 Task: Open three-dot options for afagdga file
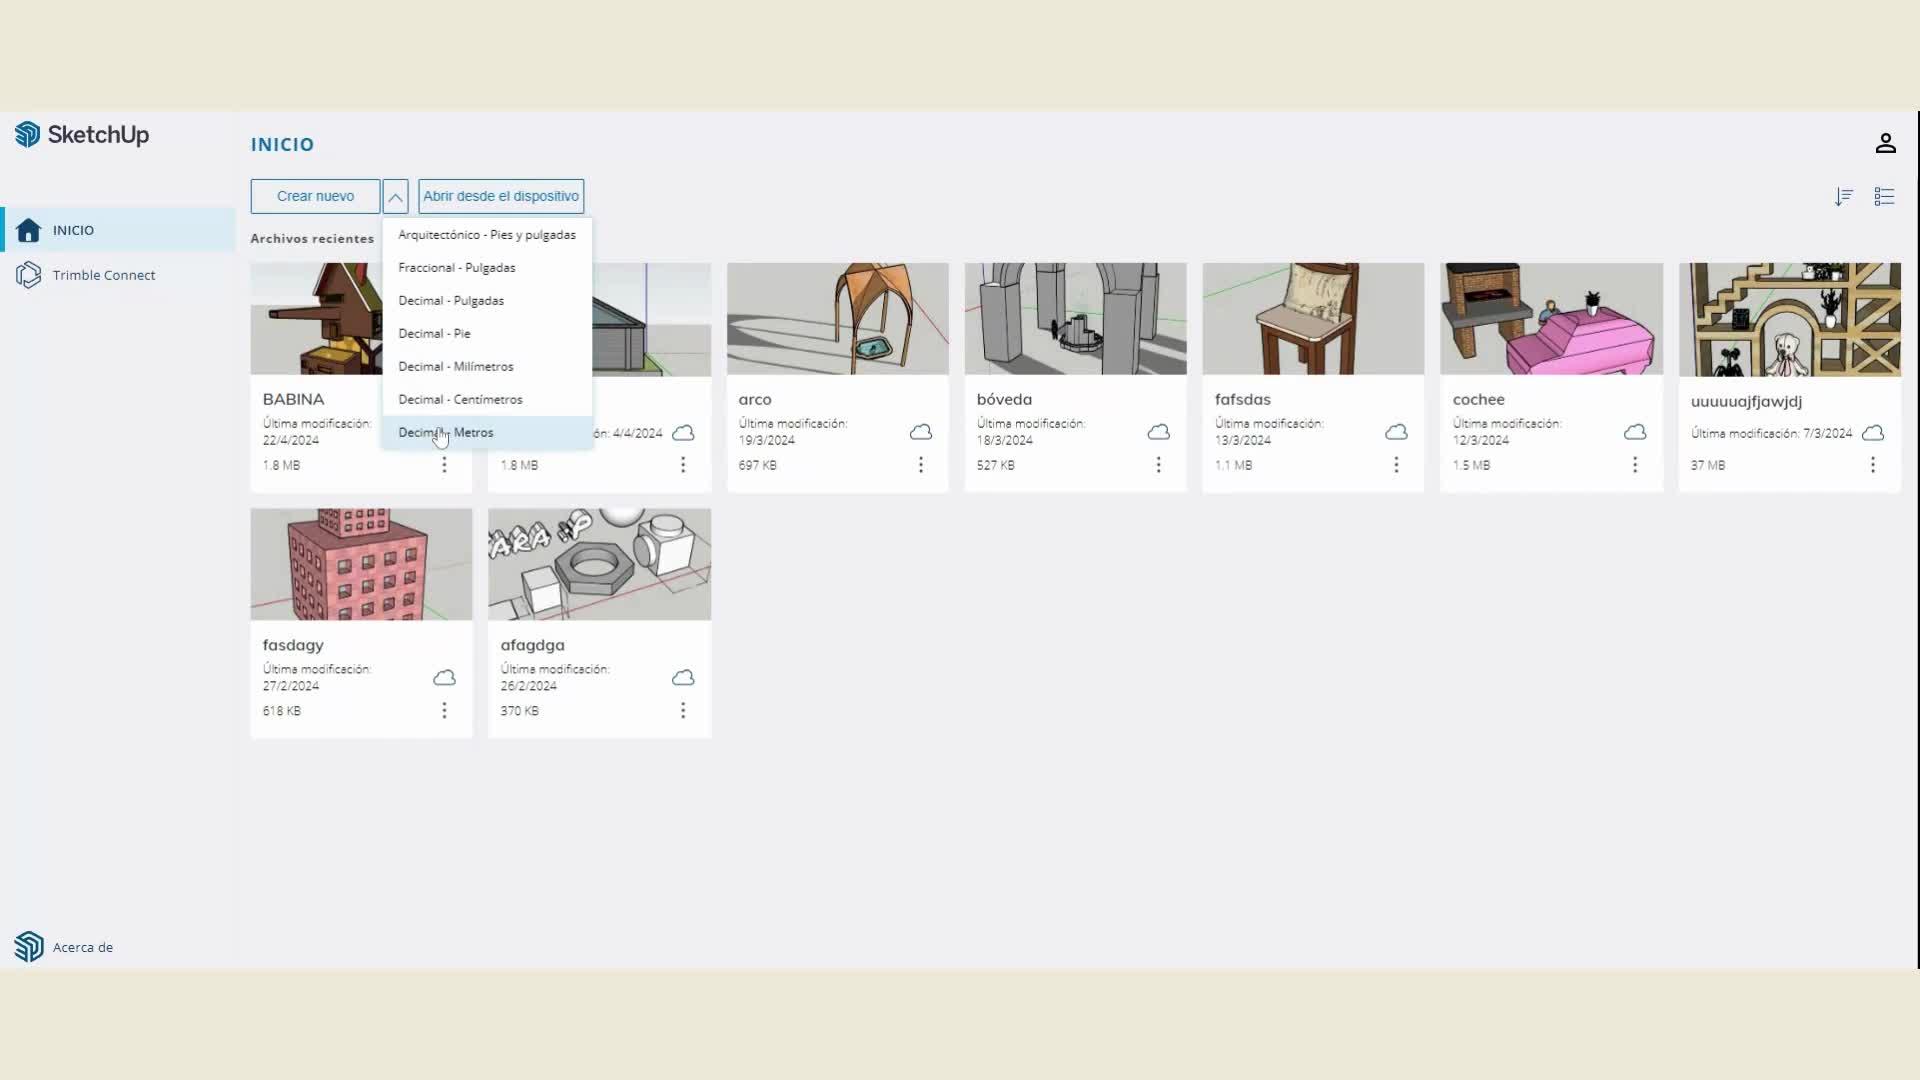[682, 710]
